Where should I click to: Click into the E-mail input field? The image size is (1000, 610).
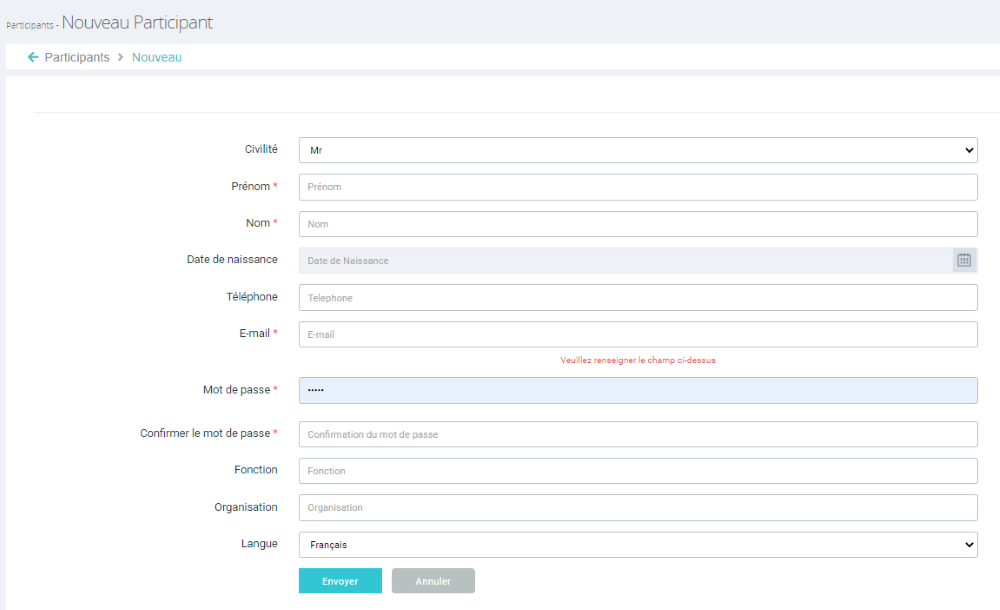(638, 334)
